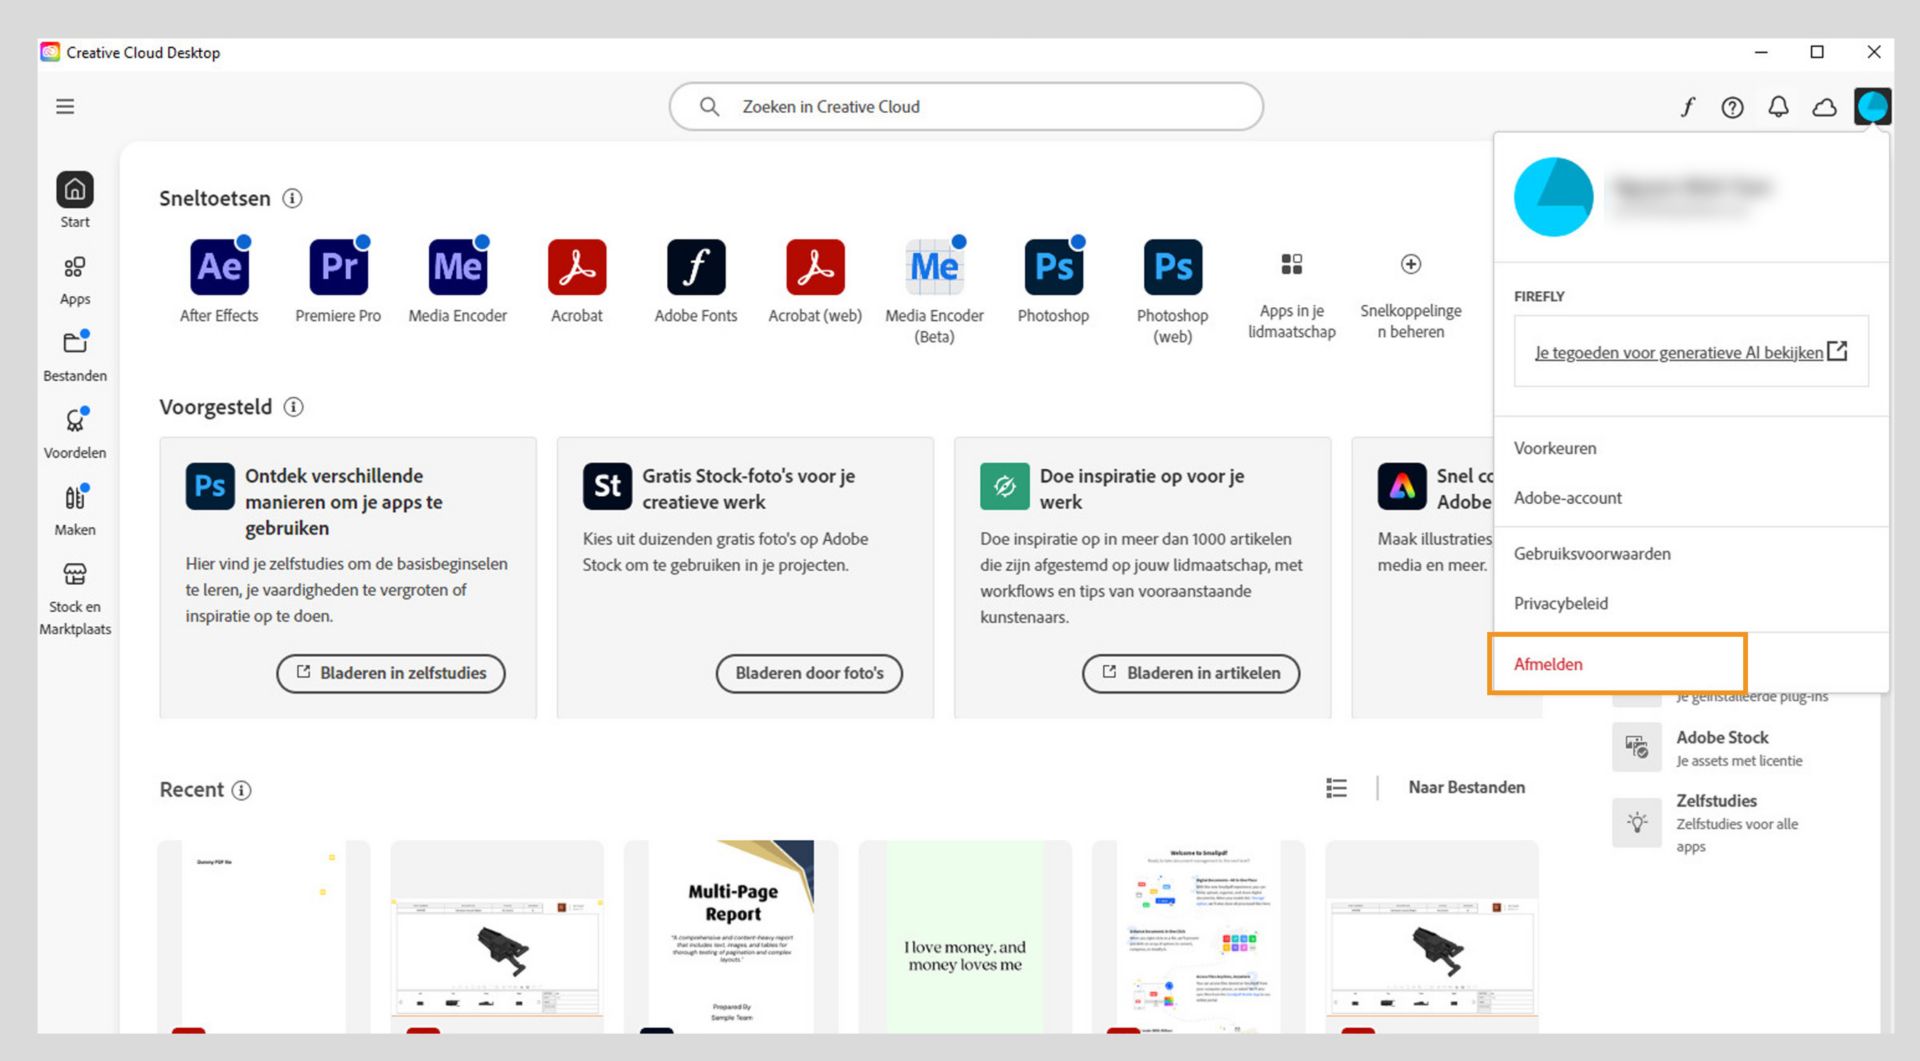This screenshot has width=1920, height=1061.
Task: Open the Multi-Page Report thumbnail
Action: [731, 937]
